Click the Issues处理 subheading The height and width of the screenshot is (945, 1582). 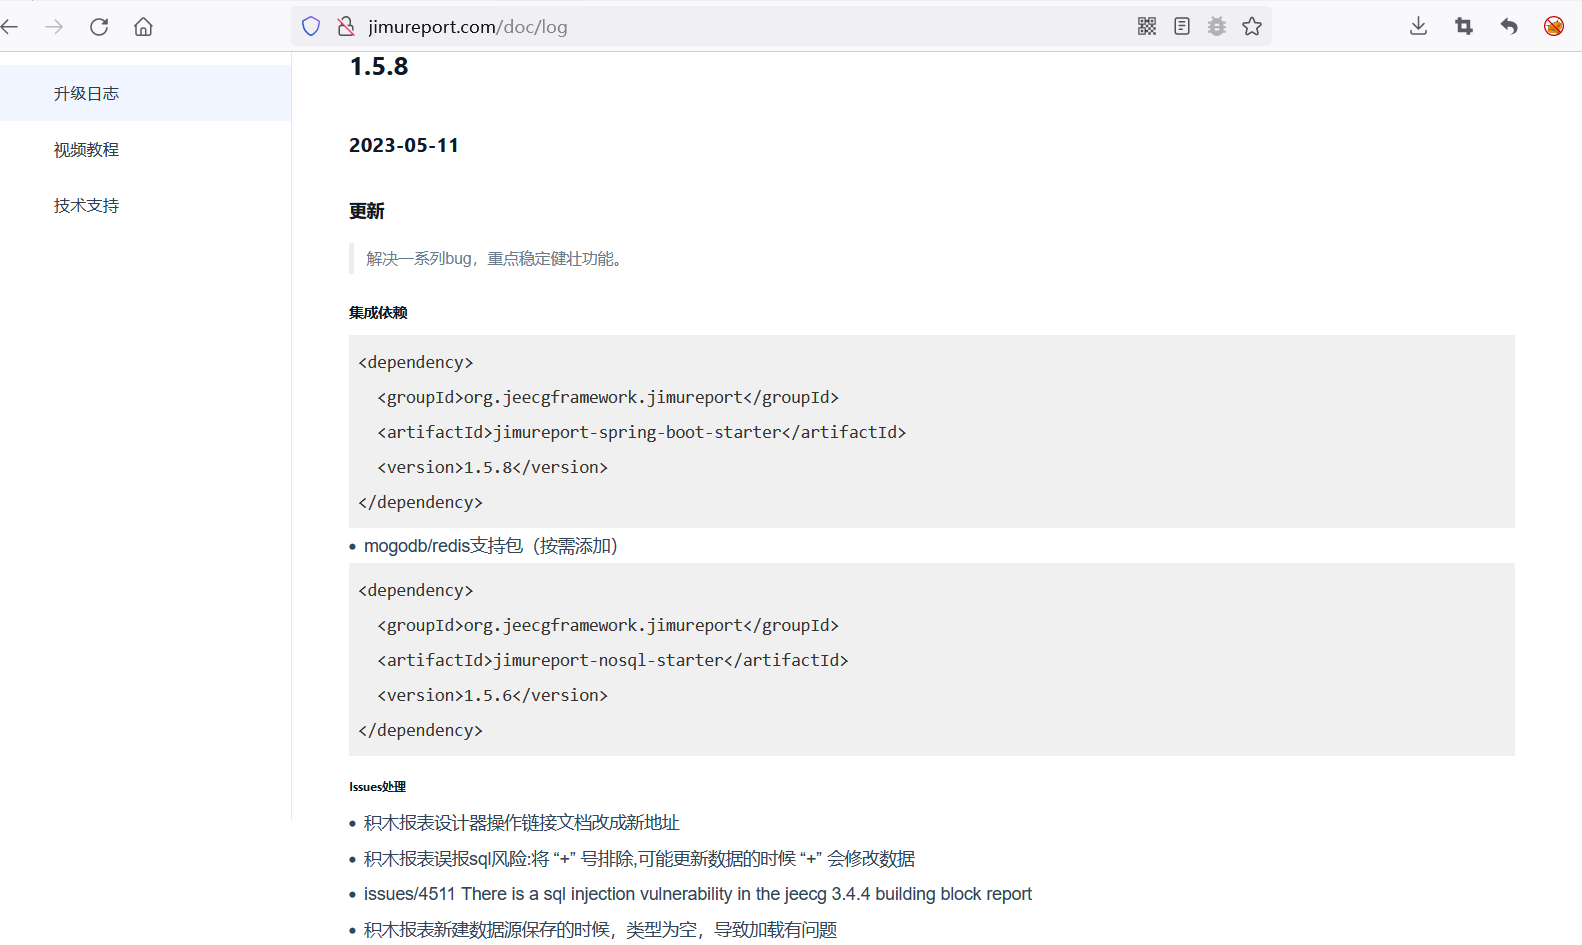click(x=378, y=787)
